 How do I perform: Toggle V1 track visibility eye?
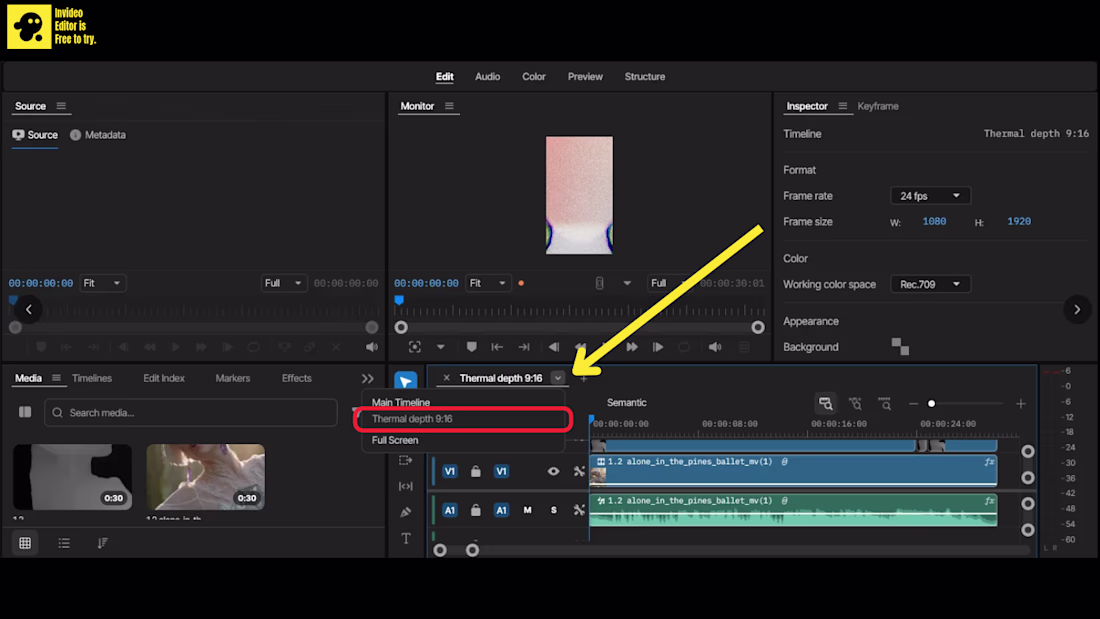(554, 472)
